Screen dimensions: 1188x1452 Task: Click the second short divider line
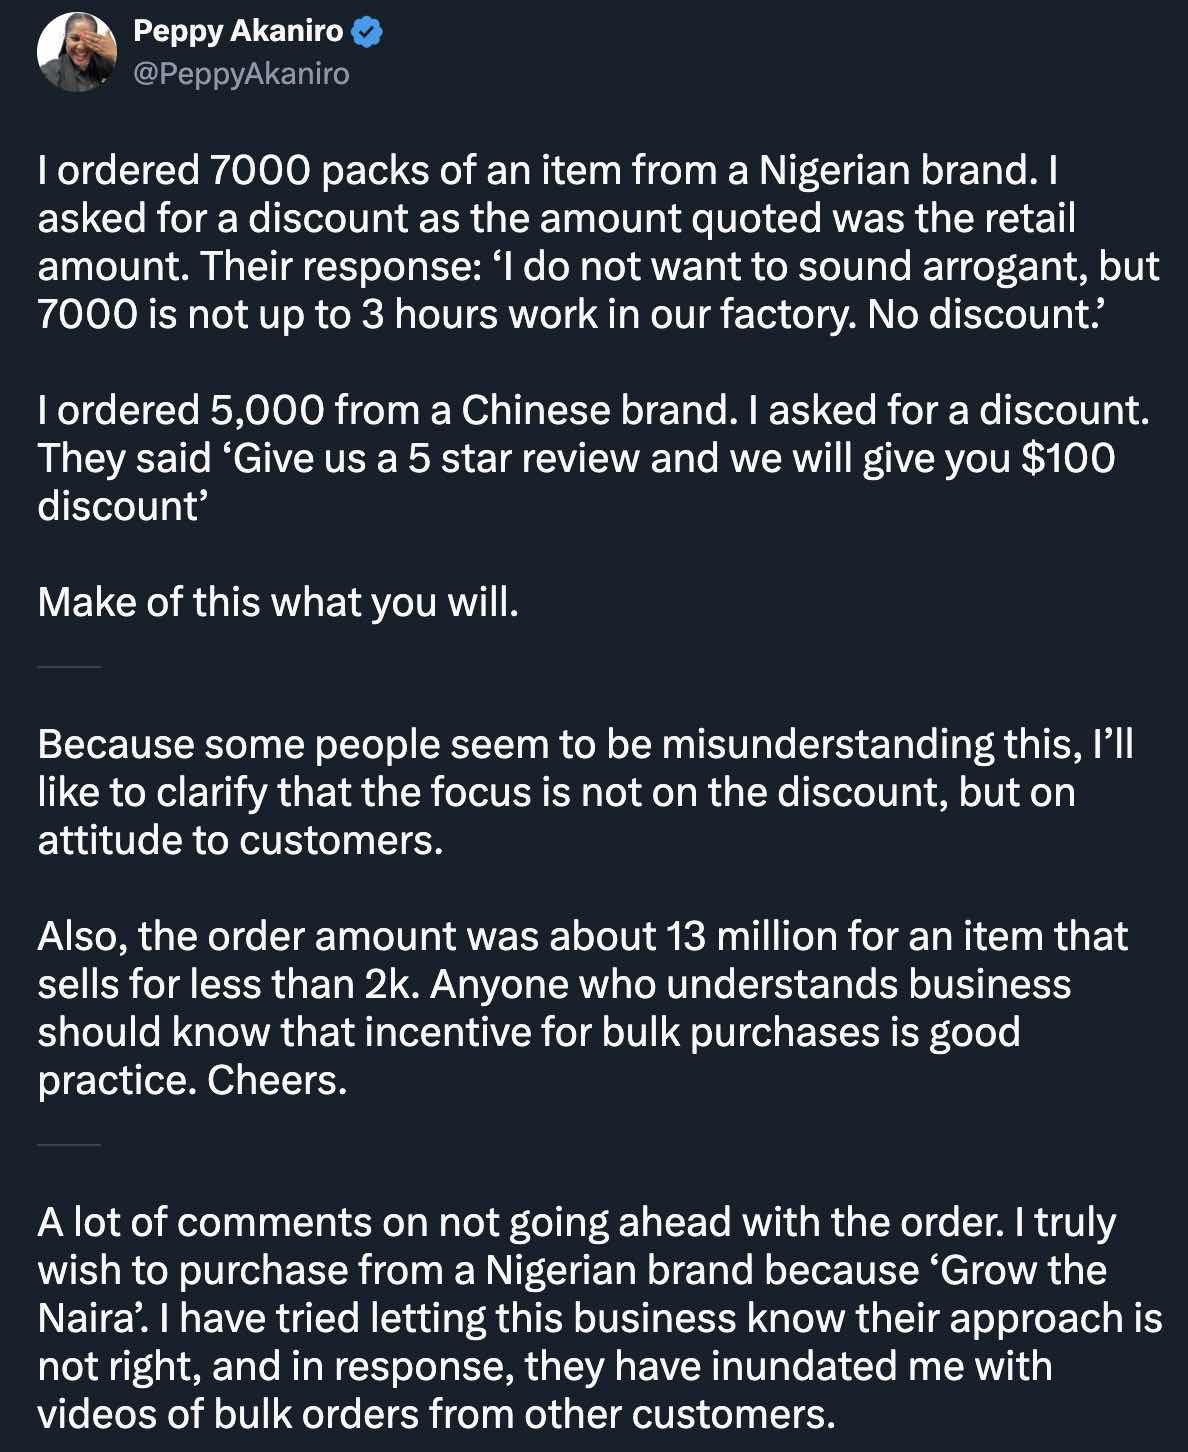click(69, 1144)
